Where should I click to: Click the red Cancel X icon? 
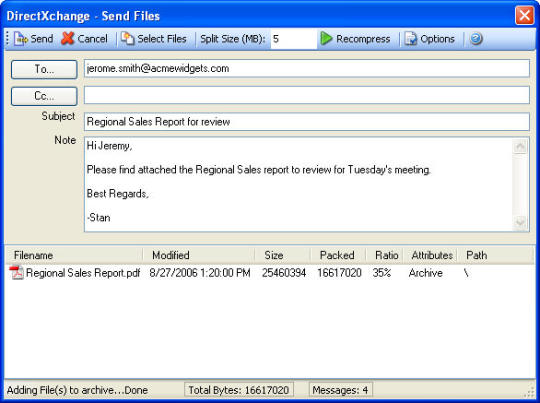coord(68,39)
